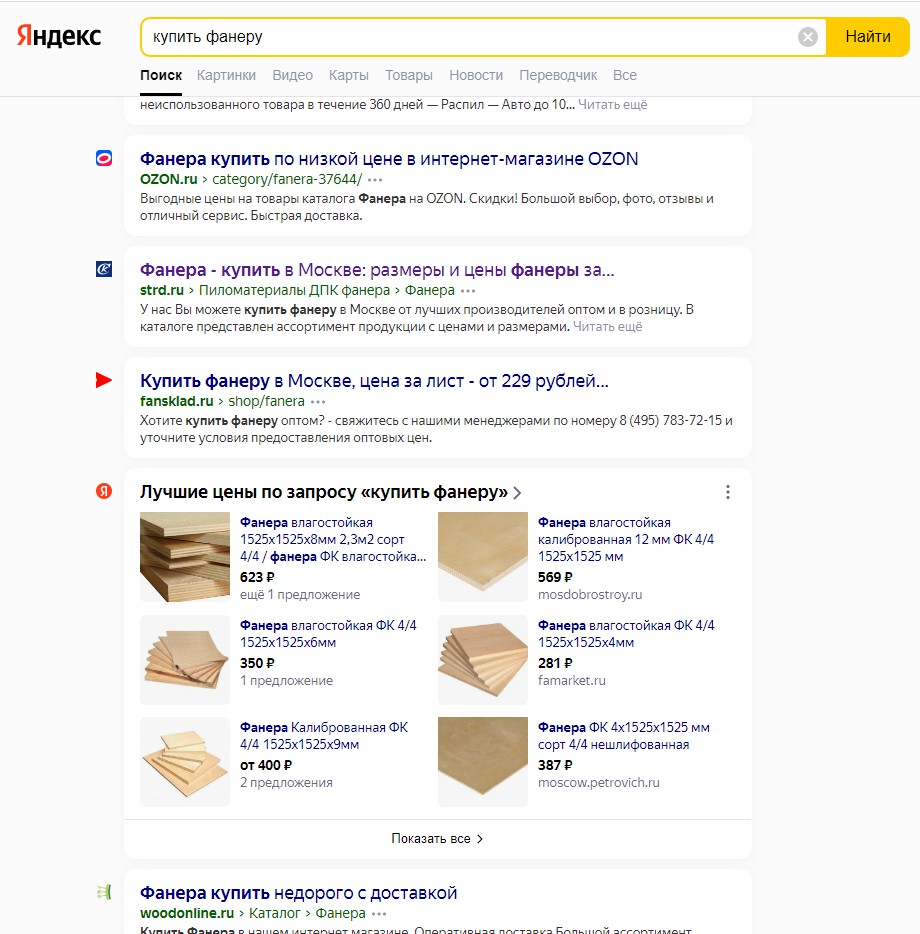Click the moscow.petrovich.ru seller name
The image size is (920, 934).
click(x=599, y=783)
